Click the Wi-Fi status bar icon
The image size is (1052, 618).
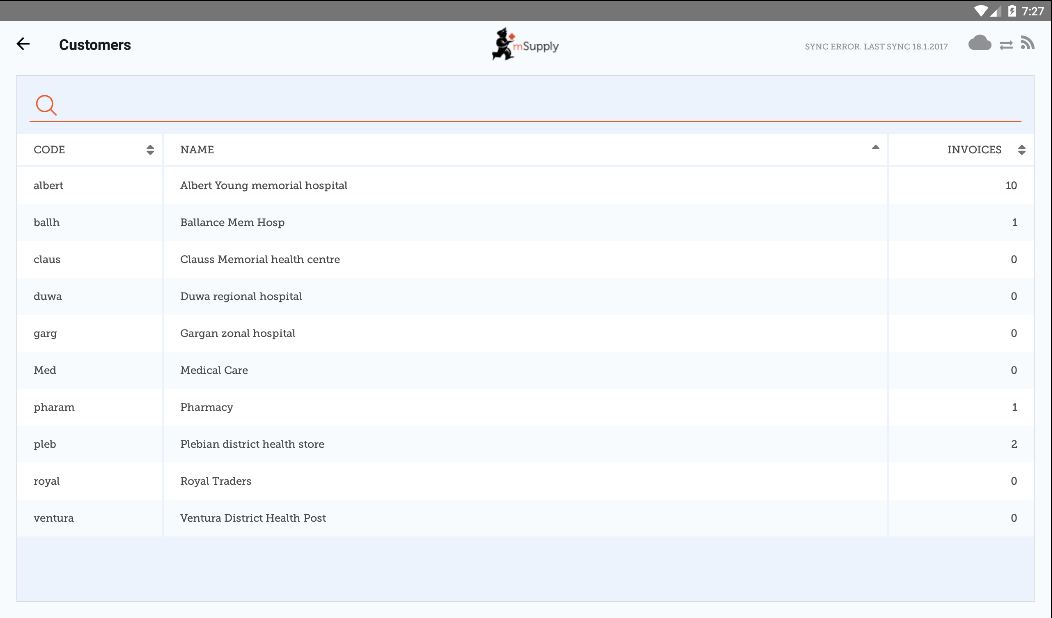tap(981, 11)
